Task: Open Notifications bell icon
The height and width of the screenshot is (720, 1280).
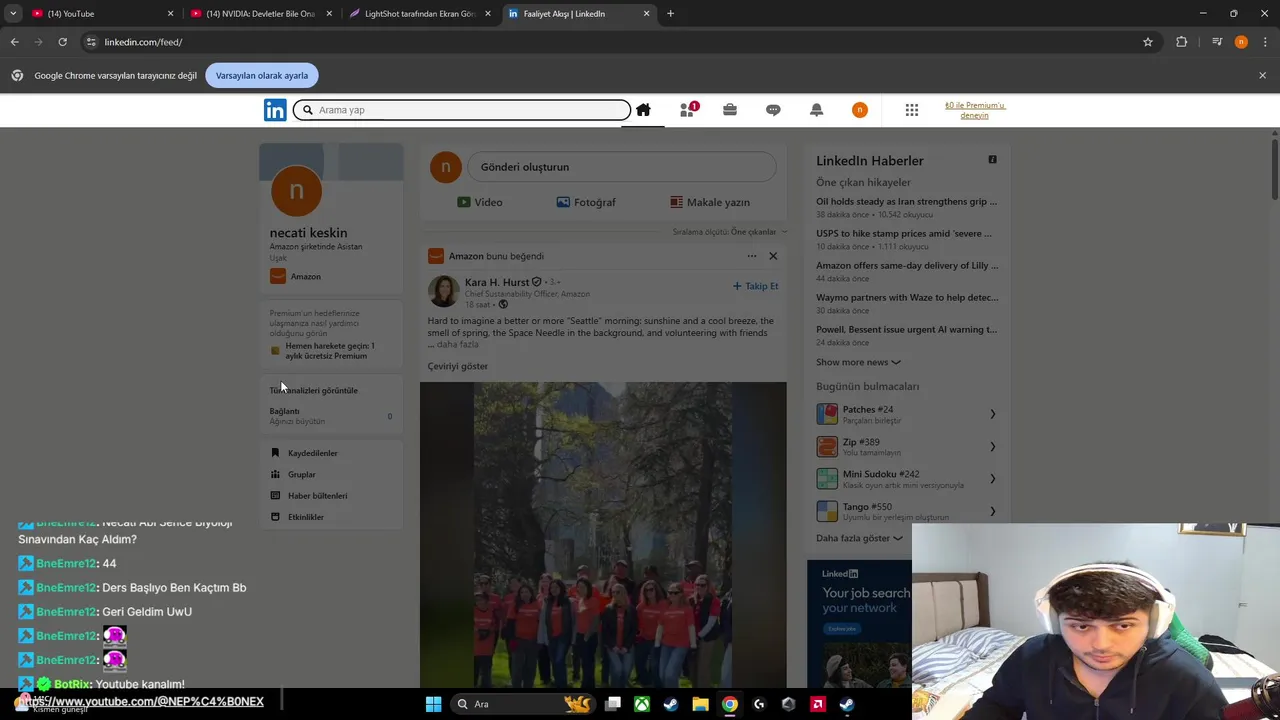Action: point(816,110)
